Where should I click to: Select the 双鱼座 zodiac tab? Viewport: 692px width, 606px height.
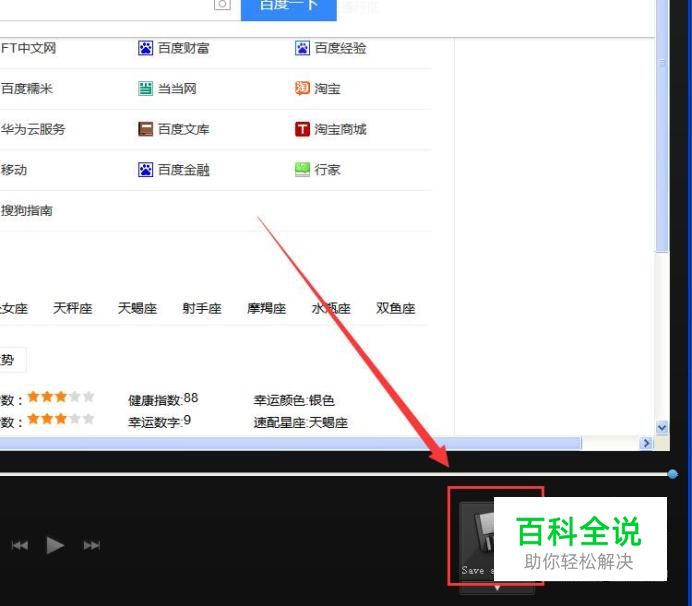click(395, 308)
